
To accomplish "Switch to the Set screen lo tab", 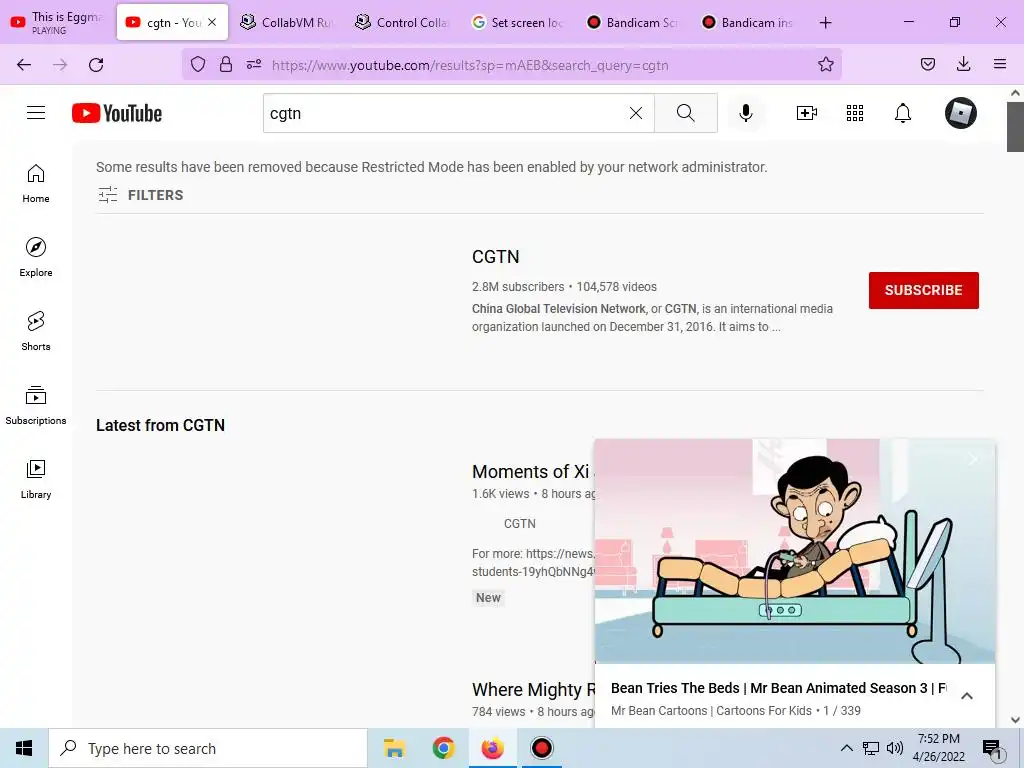I will coord(517,22).
